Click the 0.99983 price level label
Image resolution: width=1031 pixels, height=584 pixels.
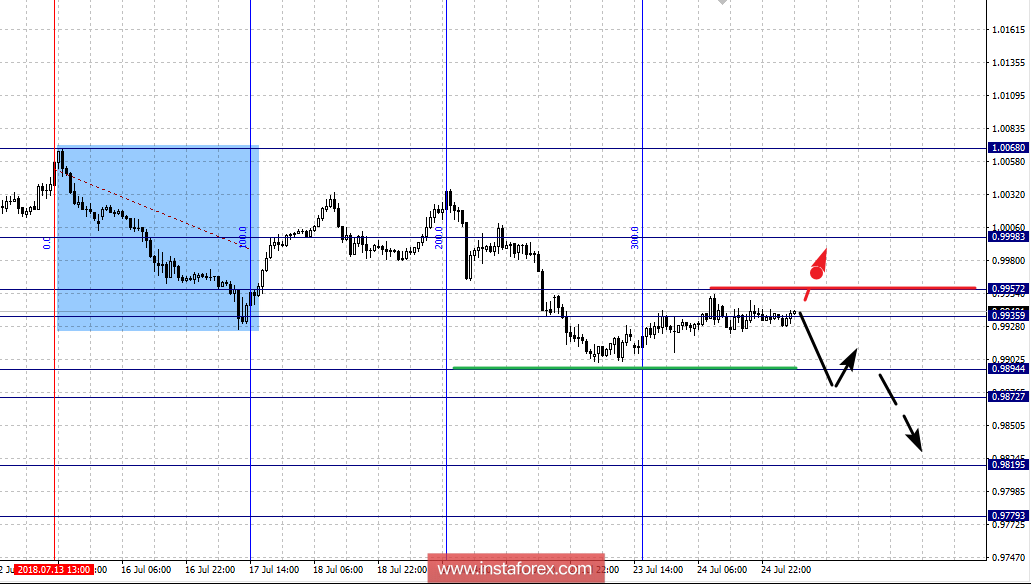coord(1008,237)
